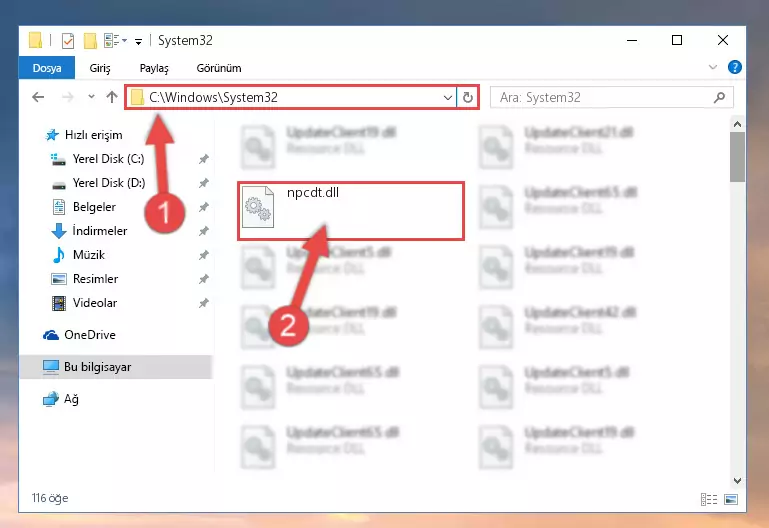Click the npcdt.dll gear file icon
This screenshot has height=528, width=769.
tap(258, 207)
